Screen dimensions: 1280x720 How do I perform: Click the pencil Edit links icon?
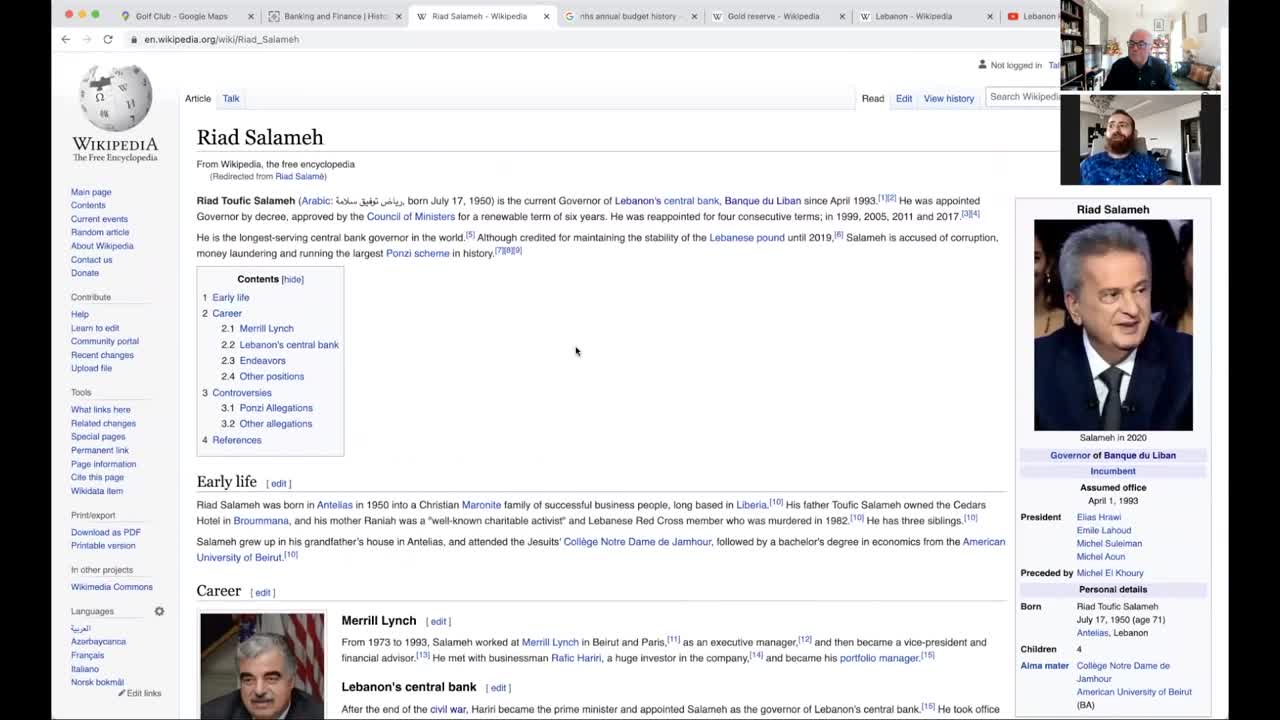pyautogui.click(x=122, y=693)
